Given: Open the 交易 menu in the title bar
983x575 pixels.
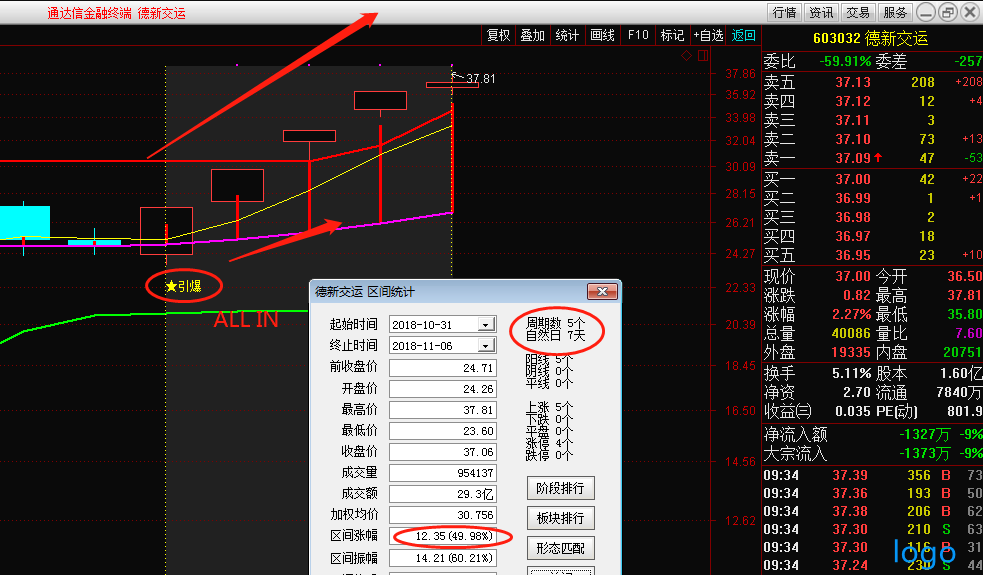Looking at the screenshot, I should [x=858, y=13].
